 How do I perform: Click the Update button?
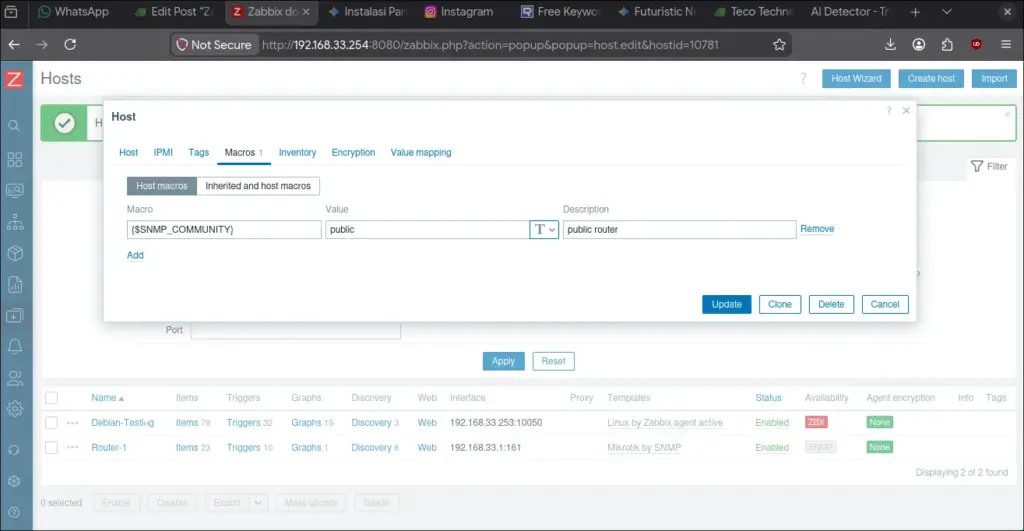726,304
